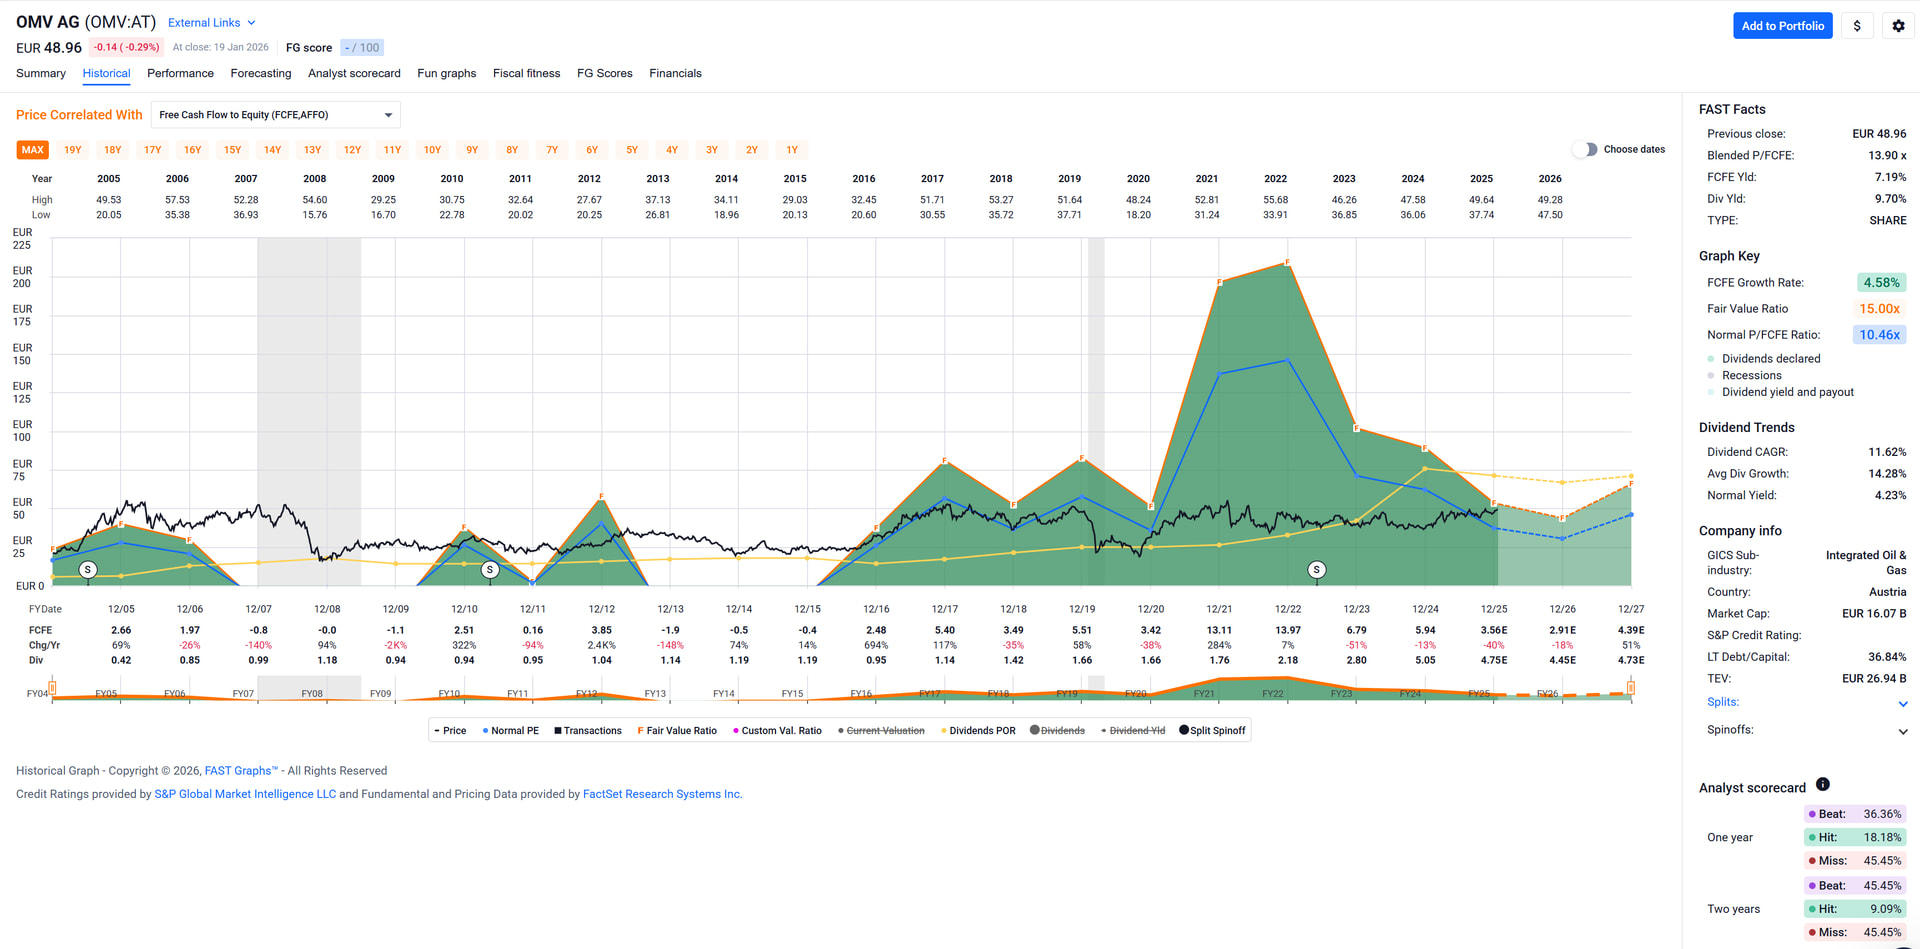Toggle the Dividends legend item
This screenshot has height=949, width=1920.
1056,731
